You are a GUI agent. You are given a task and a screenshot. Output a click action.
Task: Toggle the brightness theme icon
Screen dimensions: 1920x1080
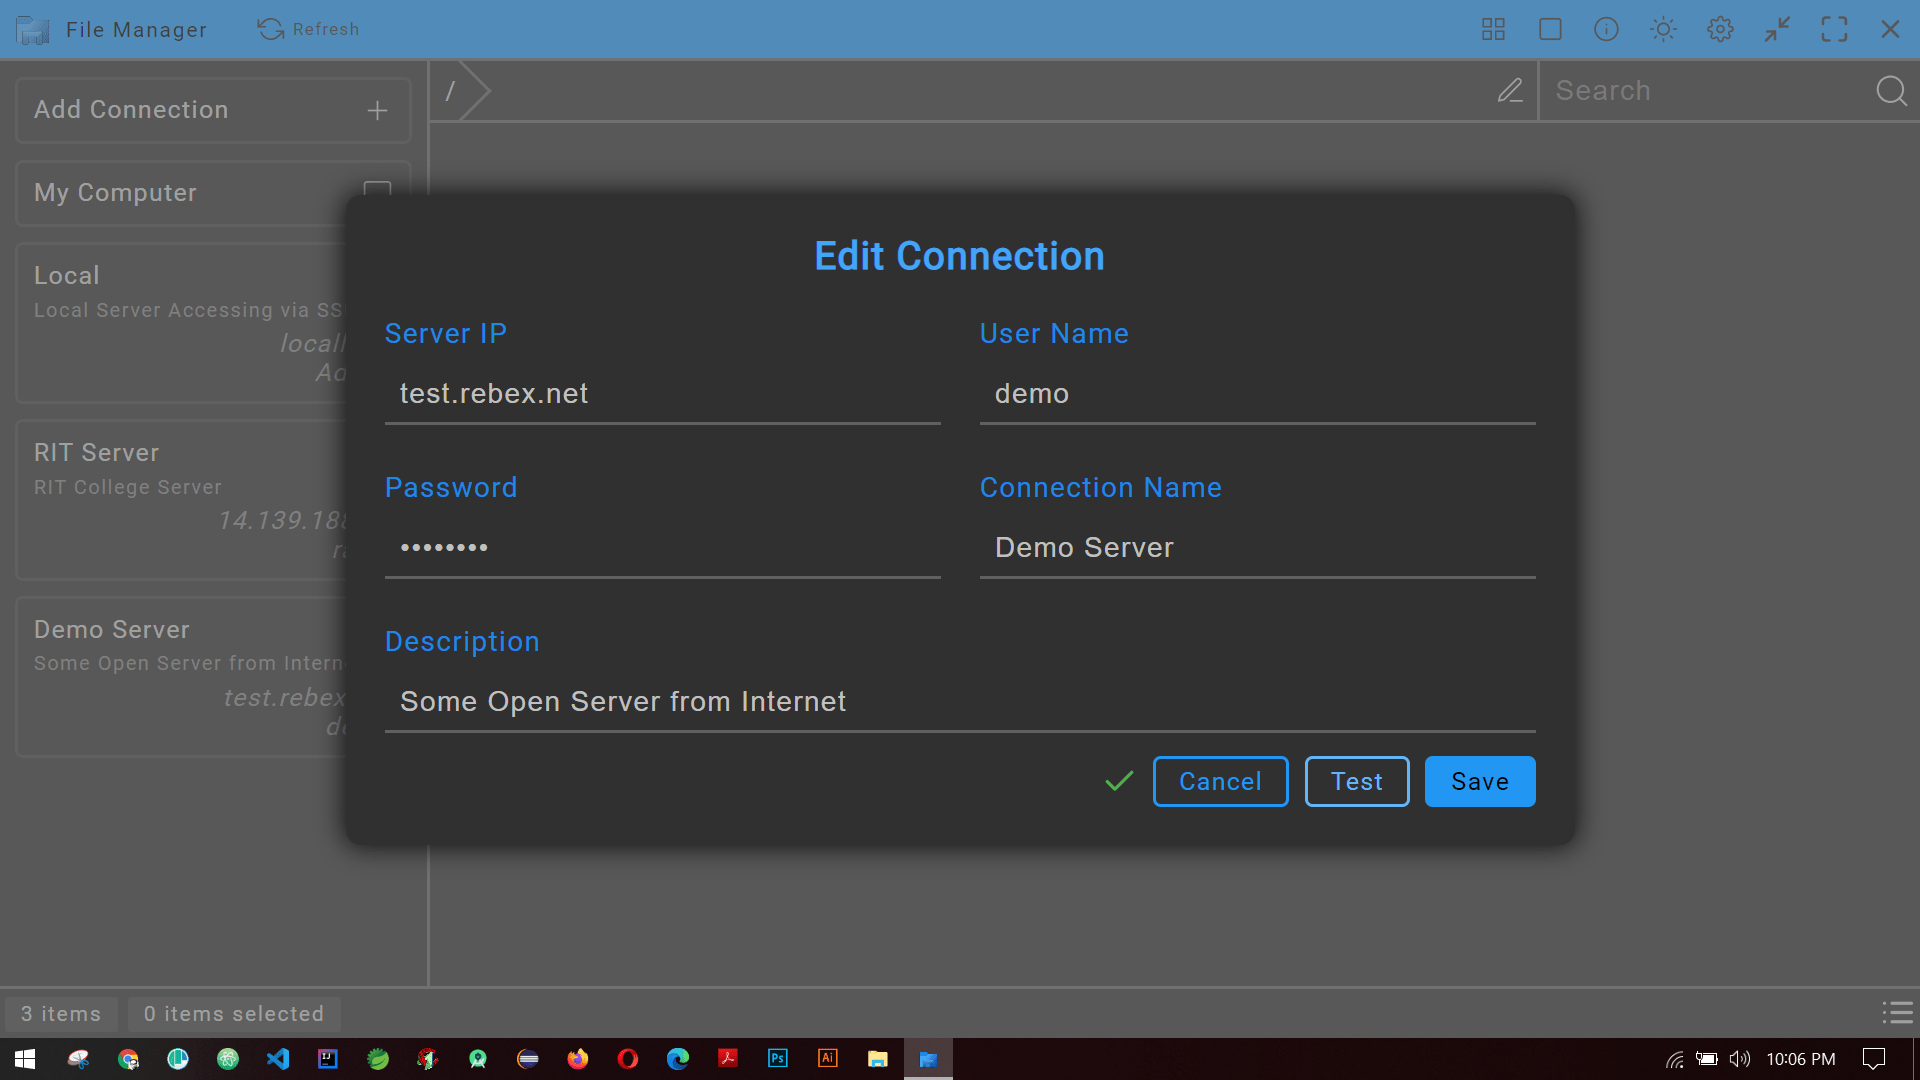(1662, 29)
